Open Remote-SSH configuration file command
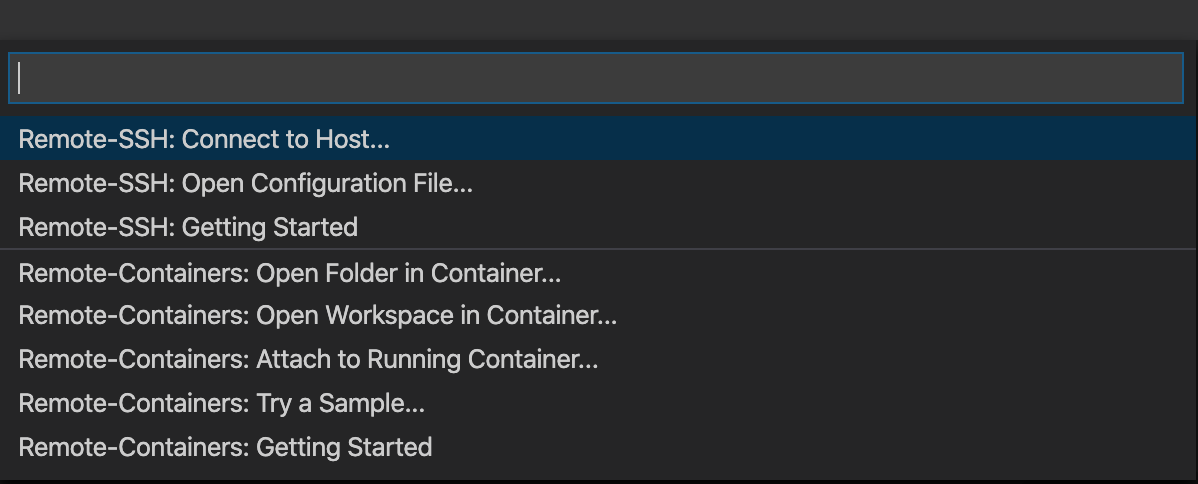Viewport: 1198px width, 484px height. point(599,183)
